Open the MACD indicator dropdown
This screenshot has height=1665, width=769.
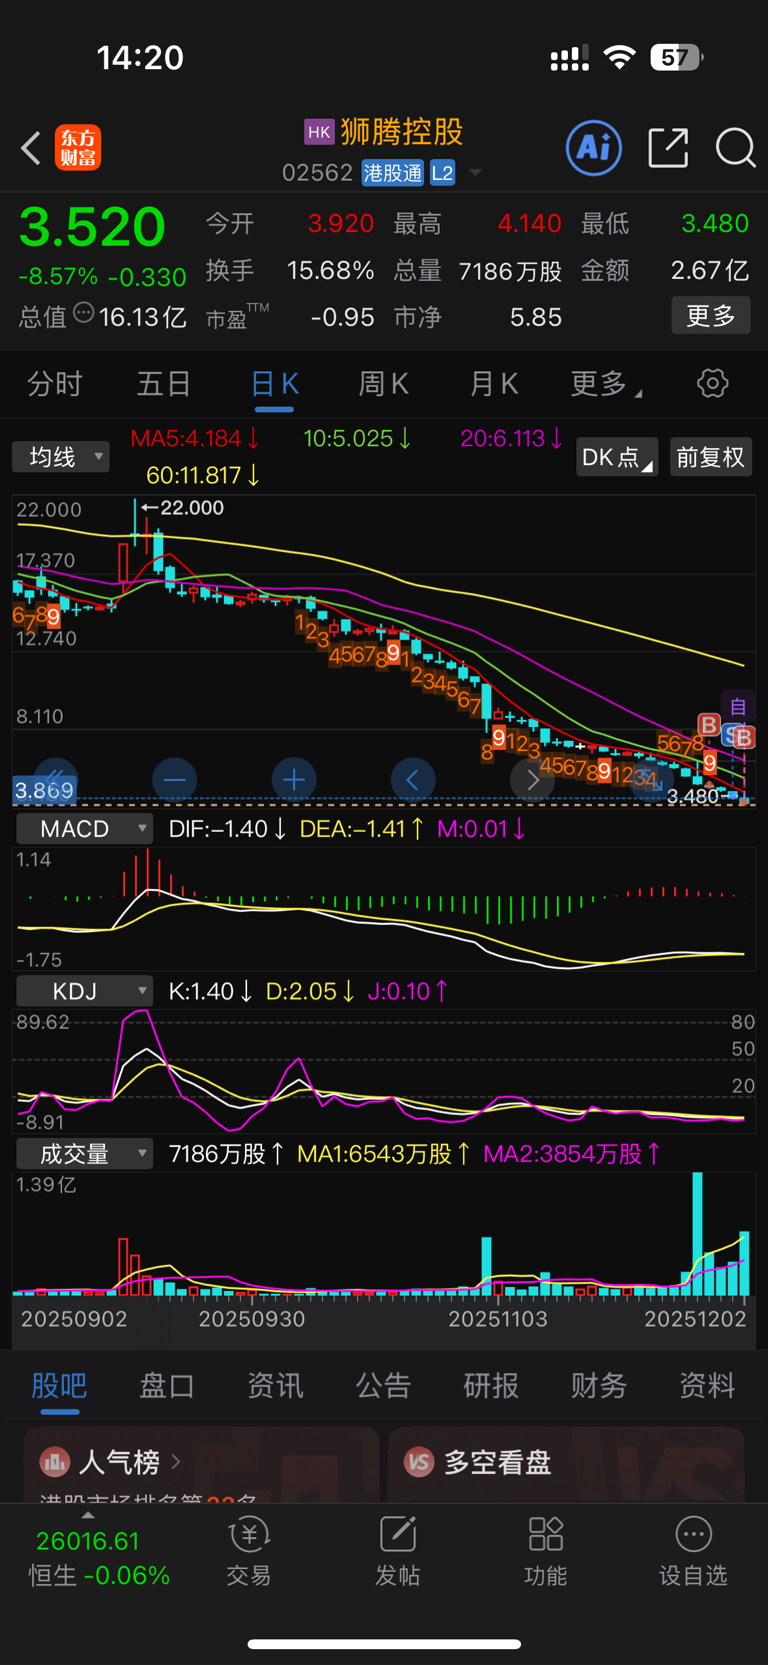point(85,829)
